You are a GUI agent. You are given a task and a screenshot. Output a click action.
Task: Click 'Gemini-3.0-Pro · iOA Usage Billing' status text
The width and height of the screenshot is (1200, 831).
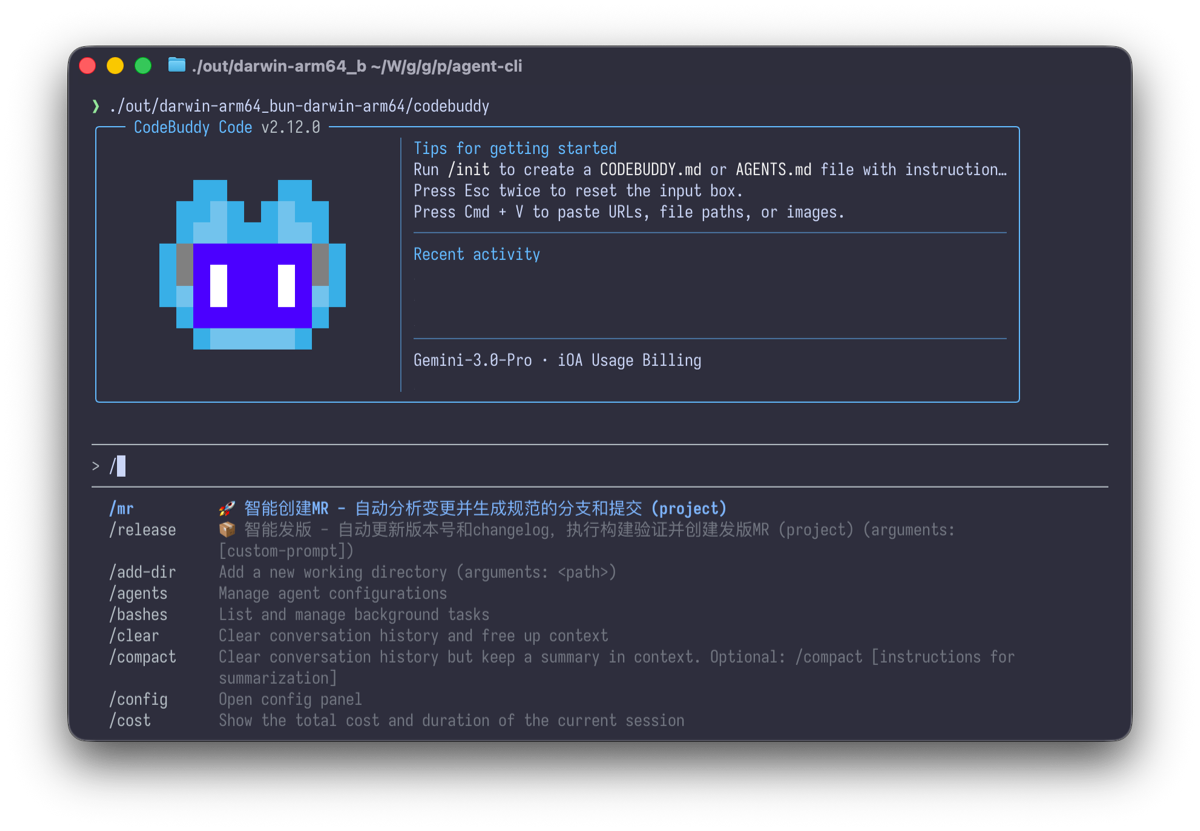click(557, 360)
